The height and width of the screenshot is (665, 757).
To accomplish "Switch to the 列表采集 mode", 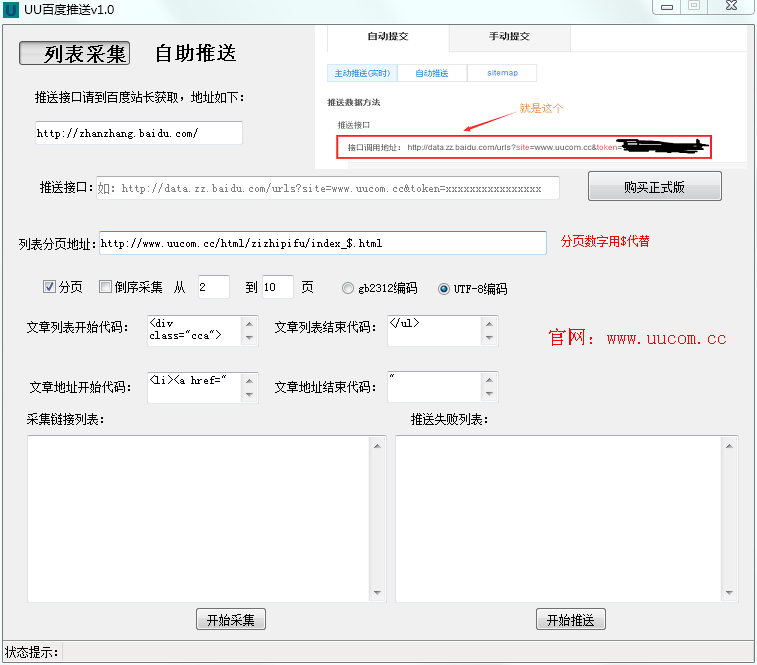I will pos(74,53).
